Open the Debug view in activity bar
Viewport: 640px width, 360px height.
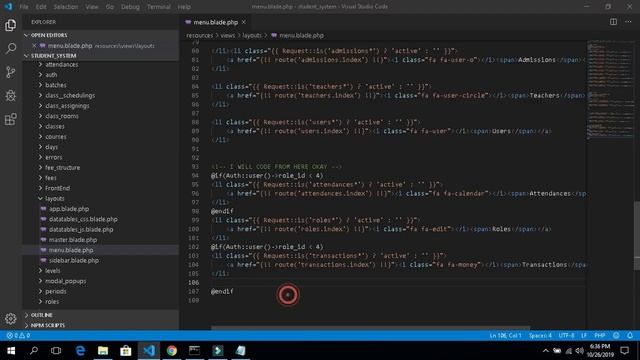pyautogui.click(x=11, y=96)
